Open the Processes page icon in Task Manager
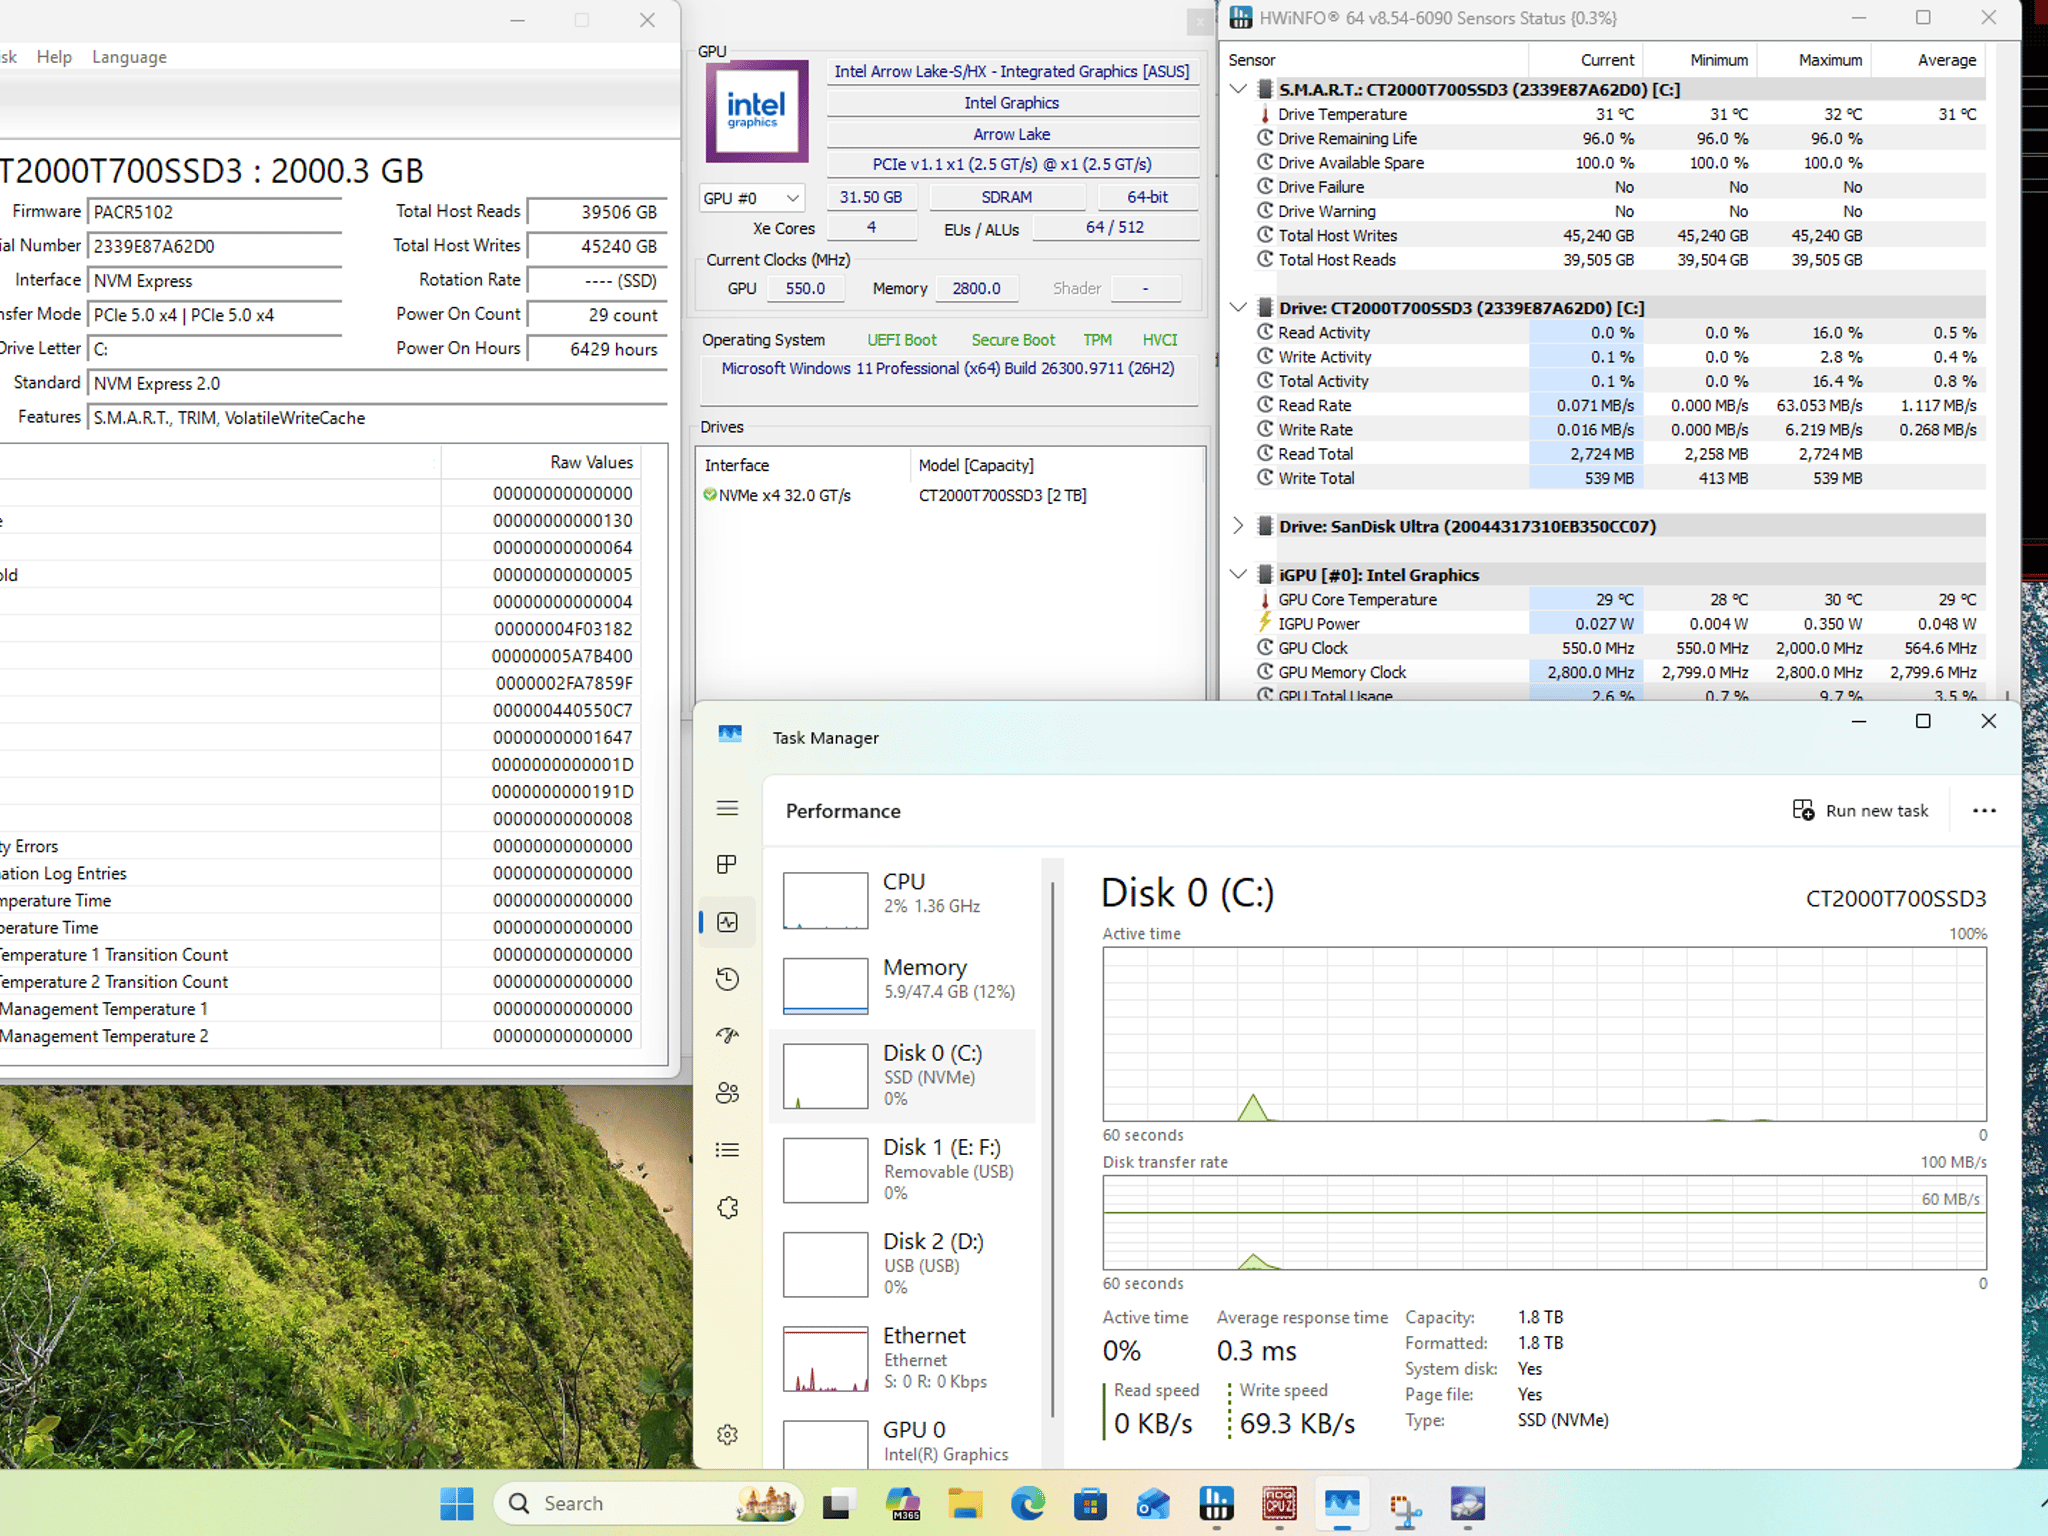The image size is (2048, 1536). click(727, 864)
